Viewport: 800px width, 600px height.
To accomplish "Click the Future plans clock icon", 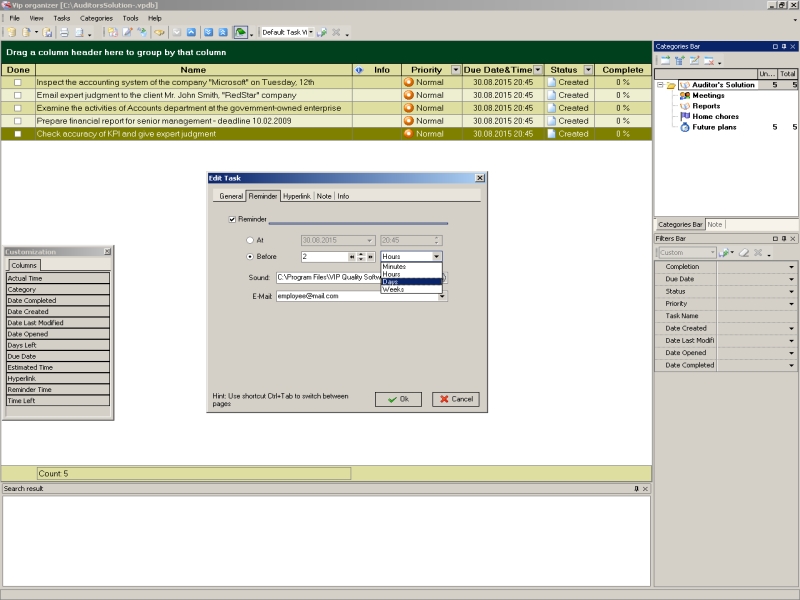I will tap(684, 127).
